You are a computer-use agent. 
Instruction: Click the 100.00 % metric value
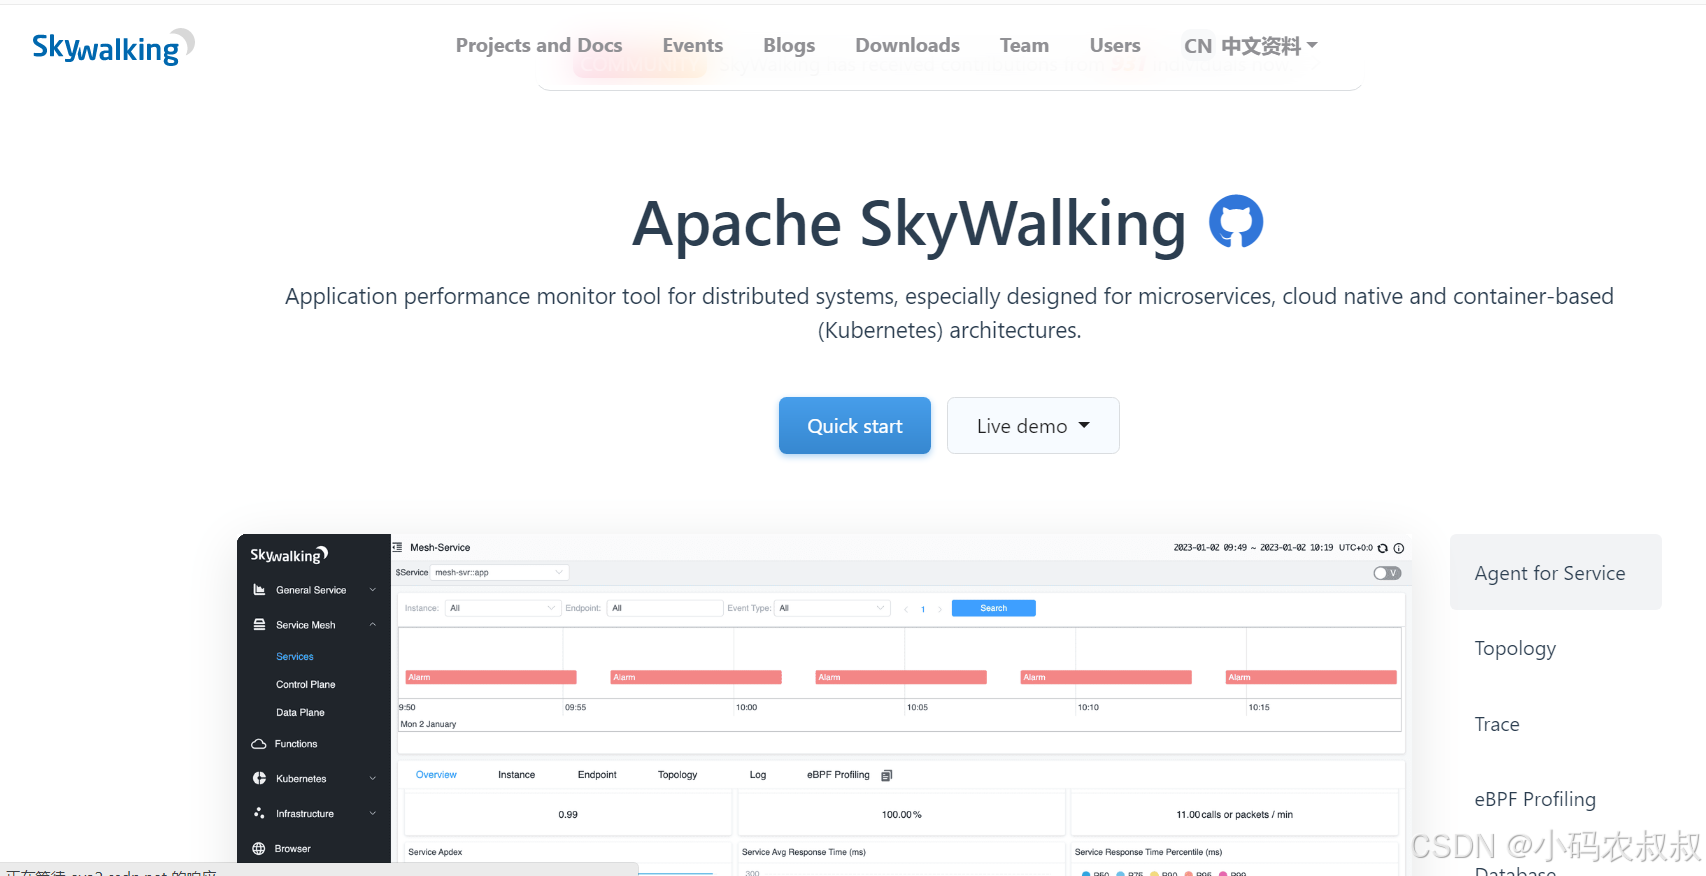(901, 815)
